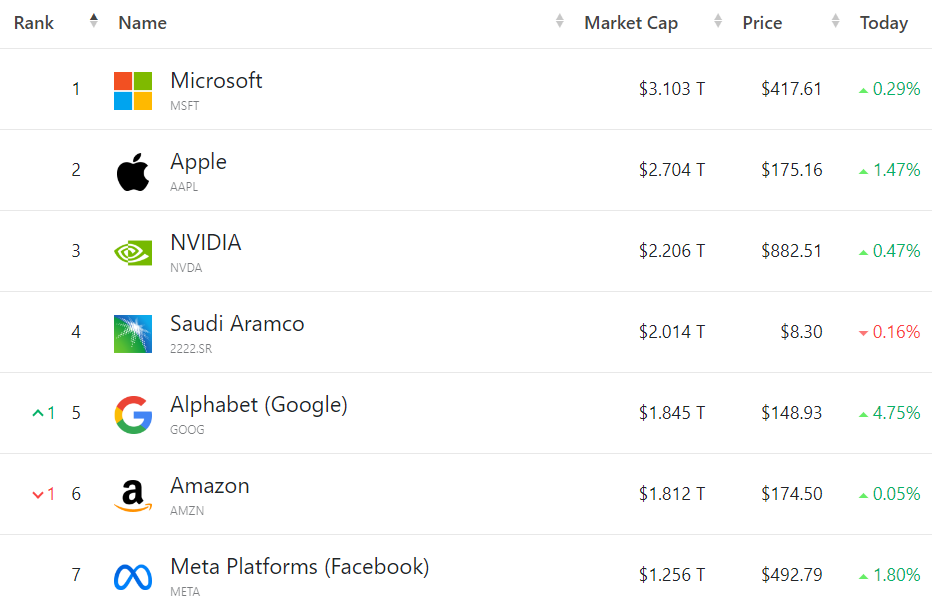Sort table by Rank column arrows
Image resolution: width=932 pixels, height=610 pixels.
point(94,21)
